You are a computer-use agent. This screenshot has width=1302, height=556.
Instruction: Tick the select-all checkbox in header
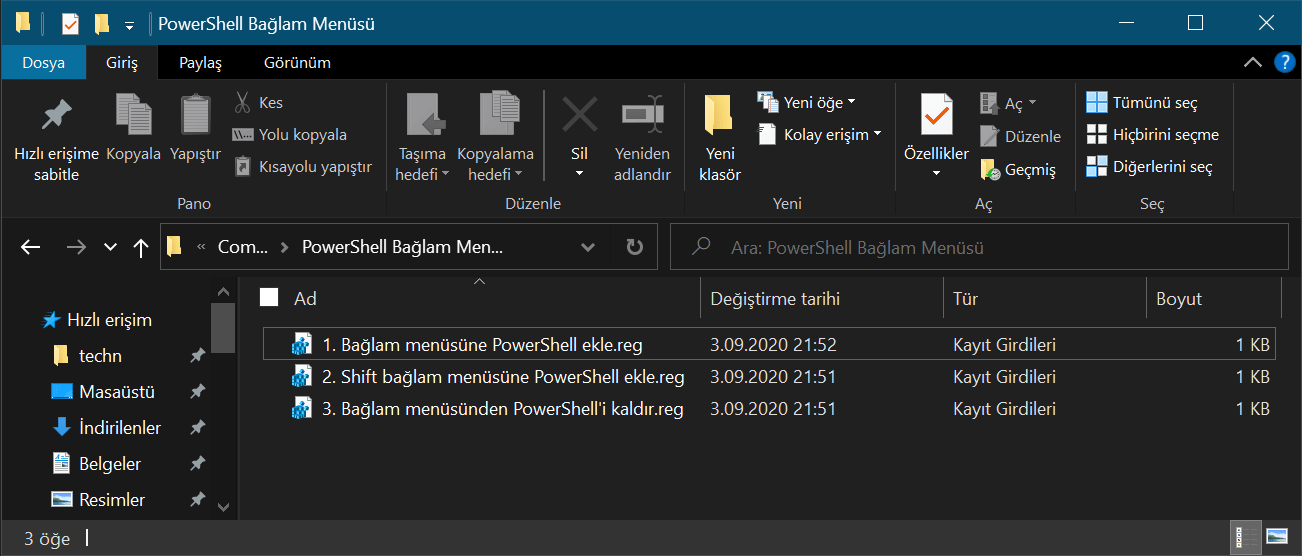point(268,297)
